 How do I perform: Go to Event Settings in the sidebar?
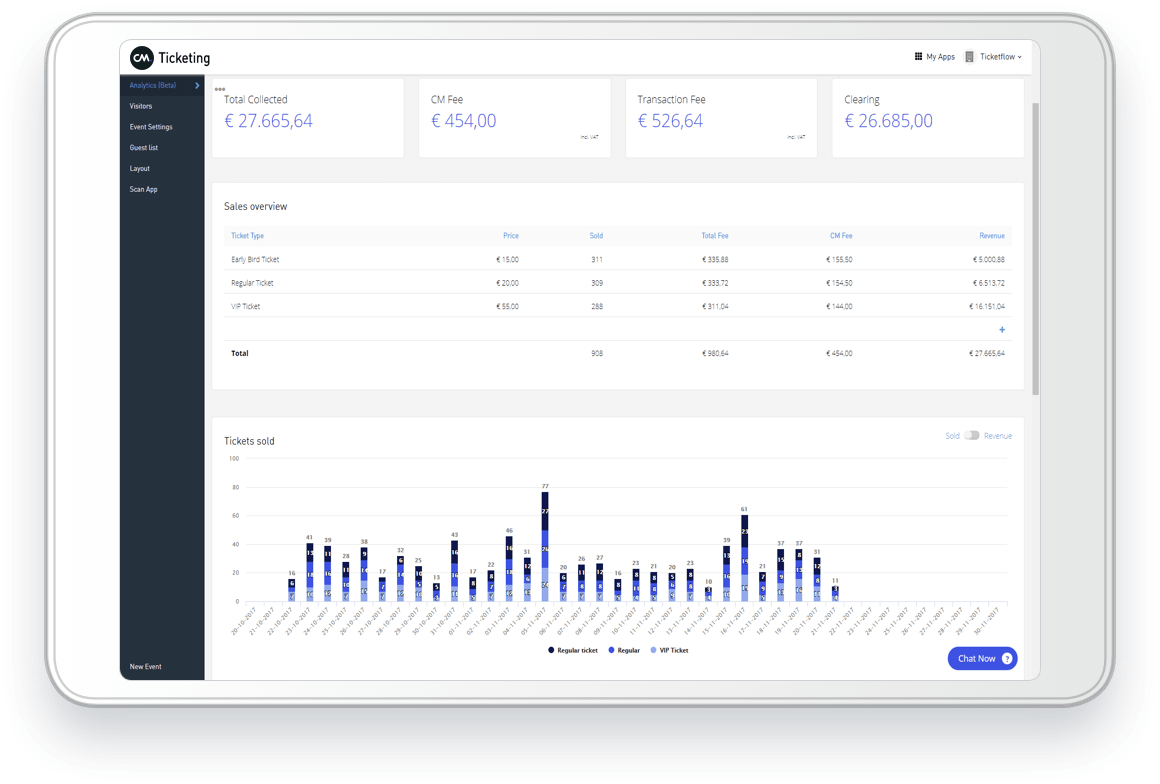pos(150,127)
